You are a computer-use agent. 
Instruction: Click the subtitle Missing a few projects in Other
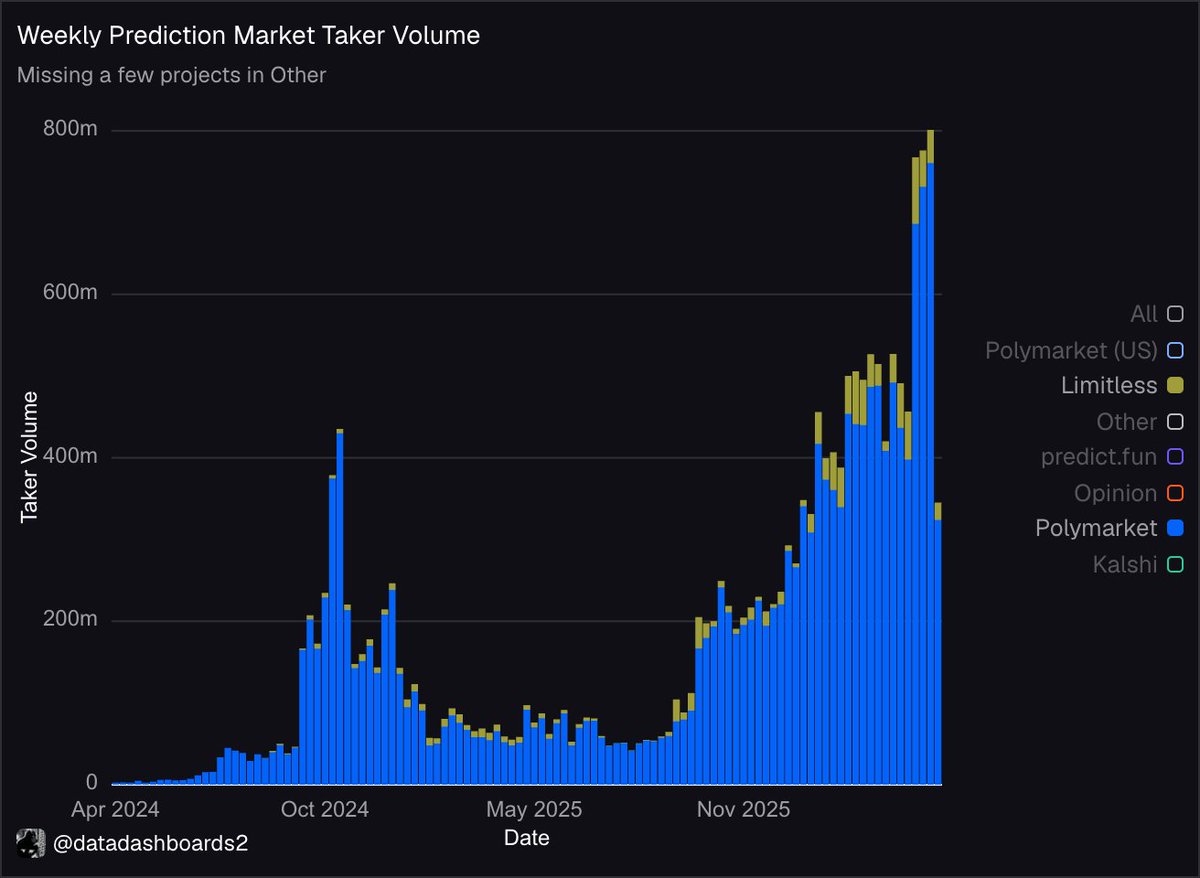point(171,75)
